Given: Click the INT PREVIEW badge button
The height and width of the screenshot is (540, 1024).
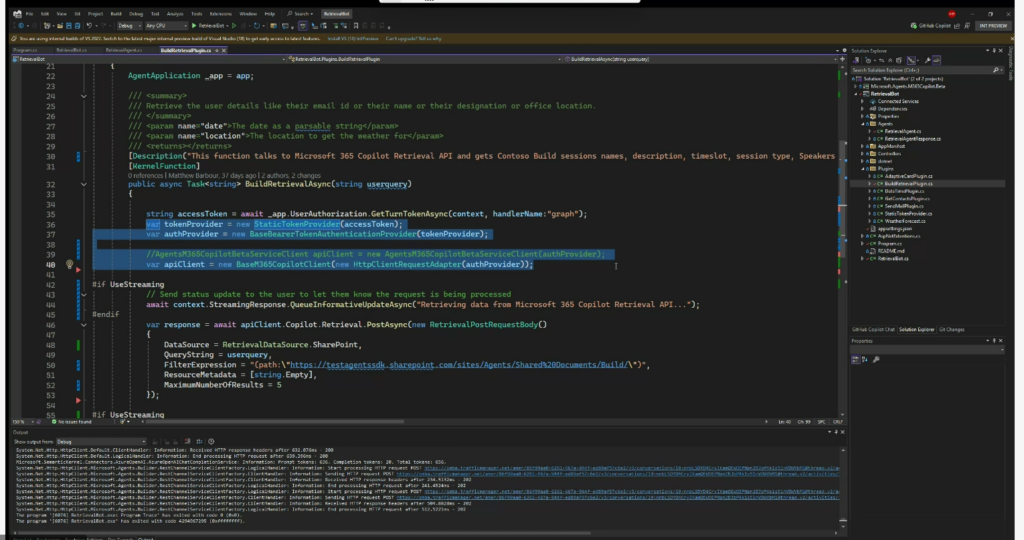Looking at the screenshot, I should coord(993,25).
